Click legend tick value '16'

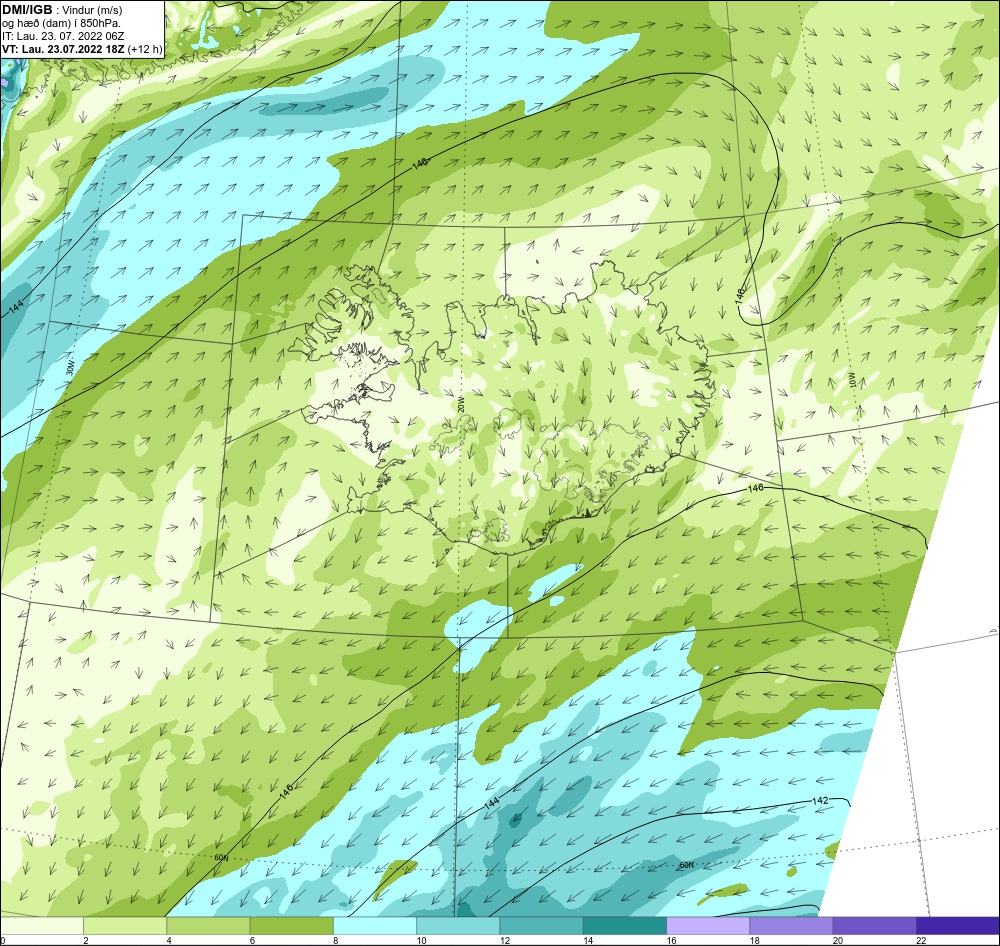(672, 940)
